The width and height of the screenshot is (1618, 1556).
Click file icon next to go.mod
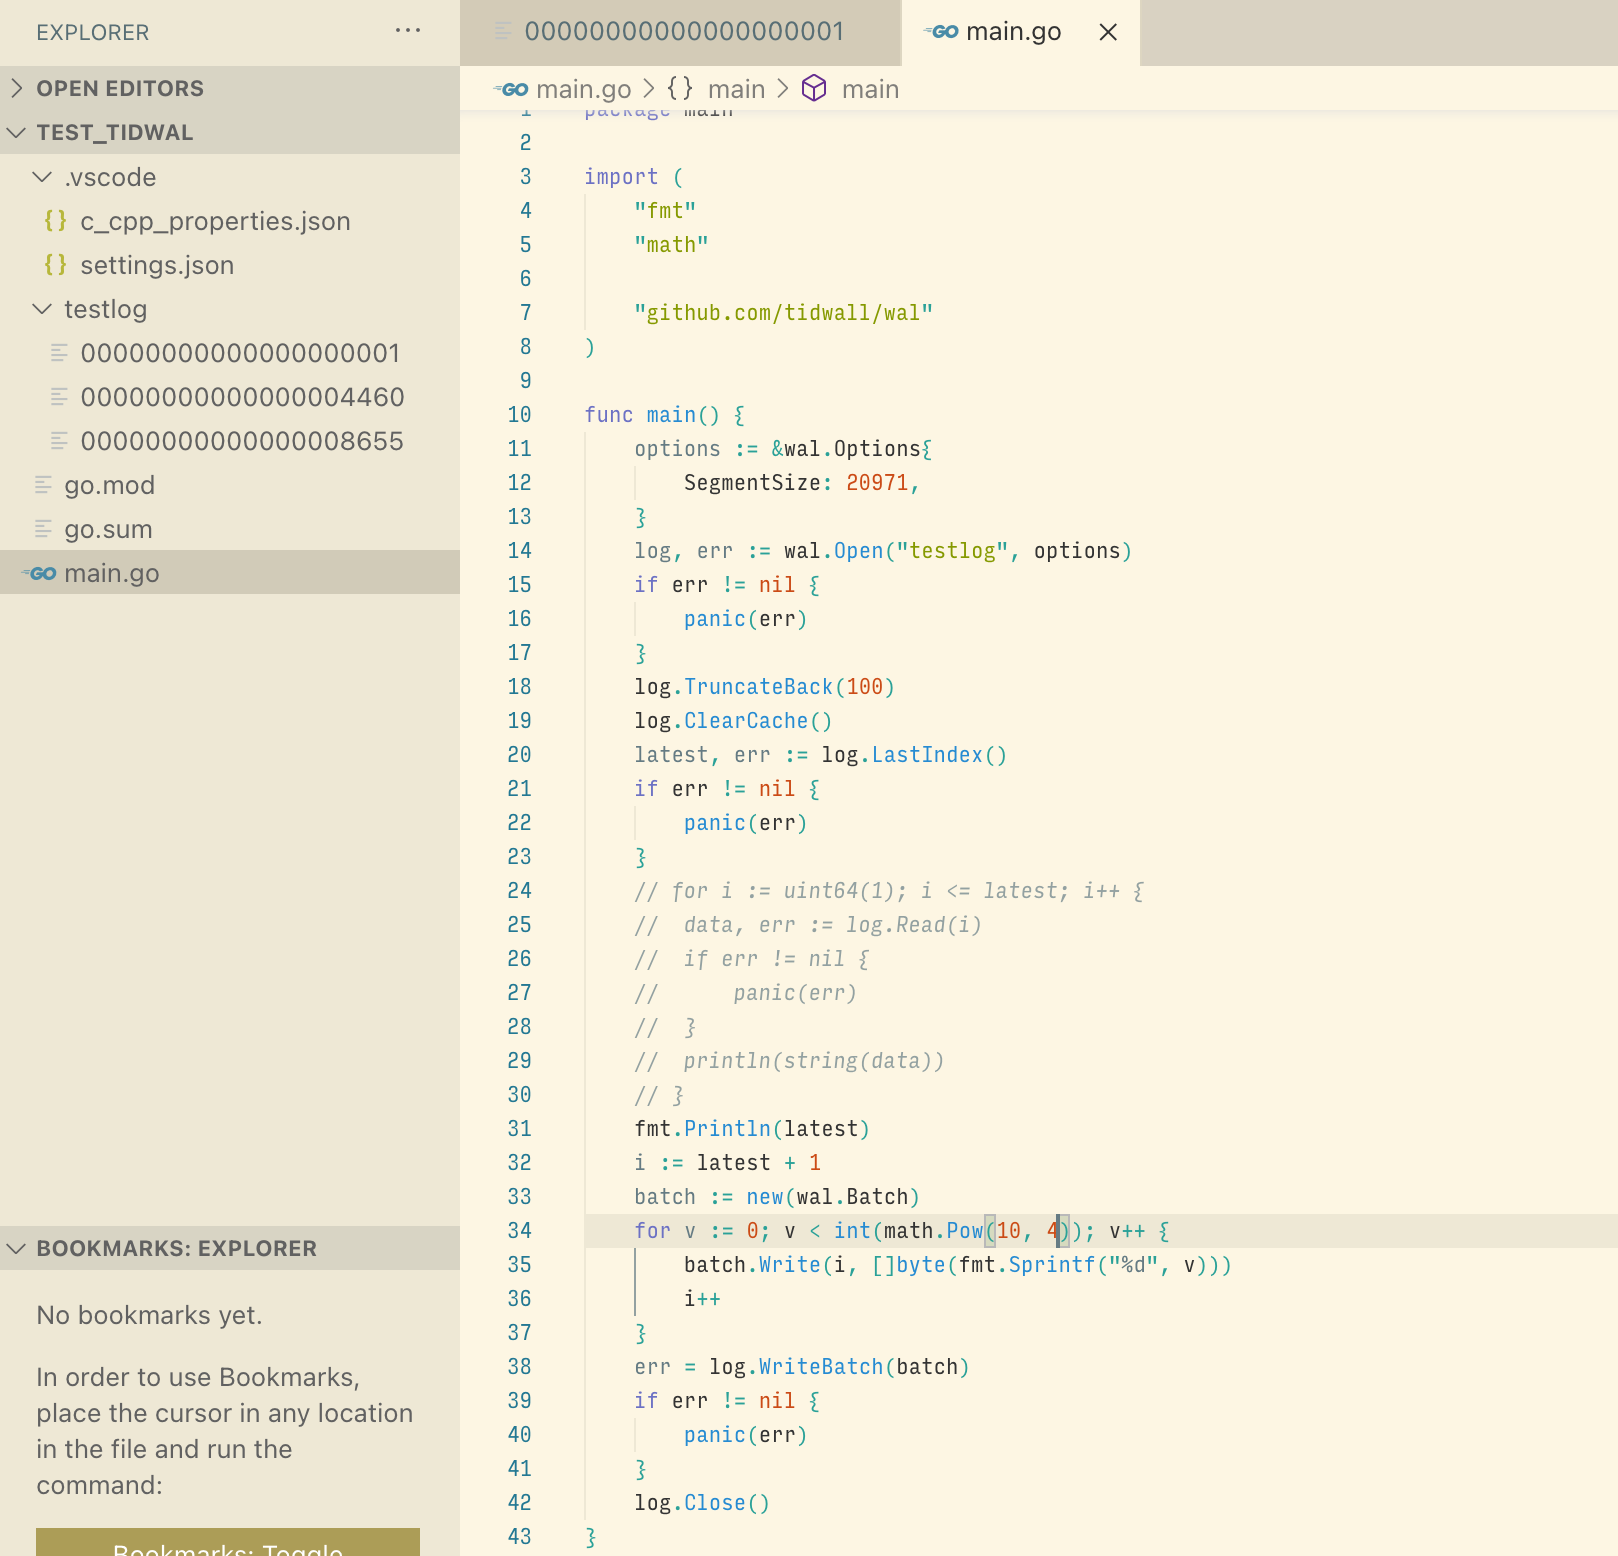(x=43, y=485)
